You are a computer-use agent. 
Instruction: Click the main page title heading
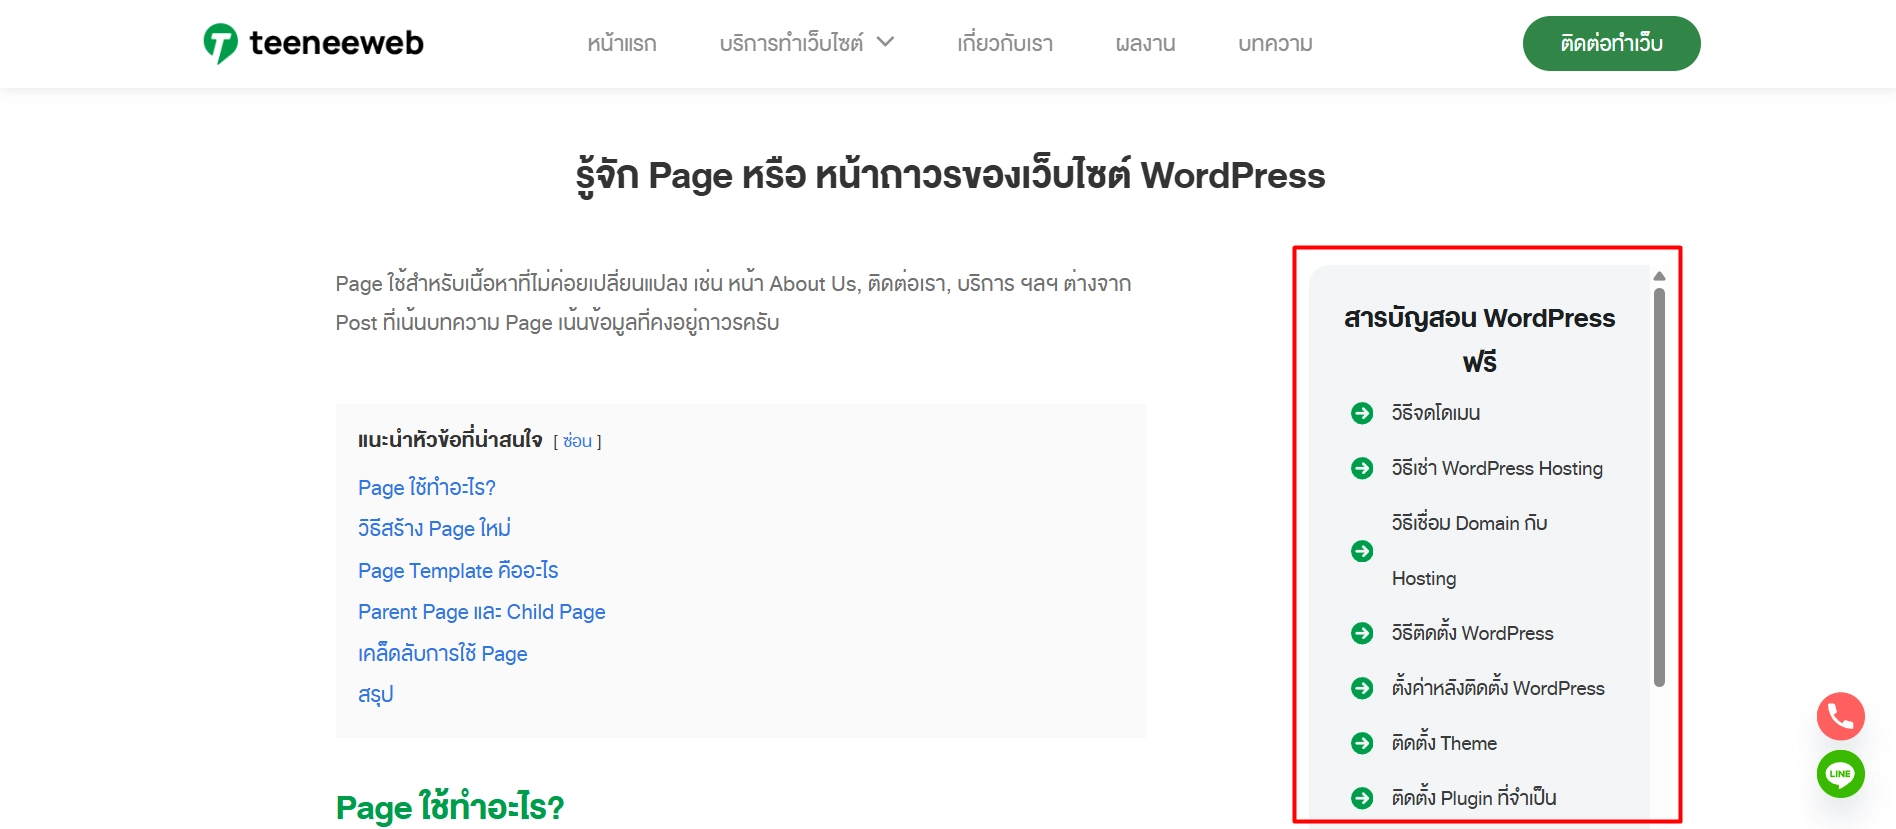pos(950,176)
